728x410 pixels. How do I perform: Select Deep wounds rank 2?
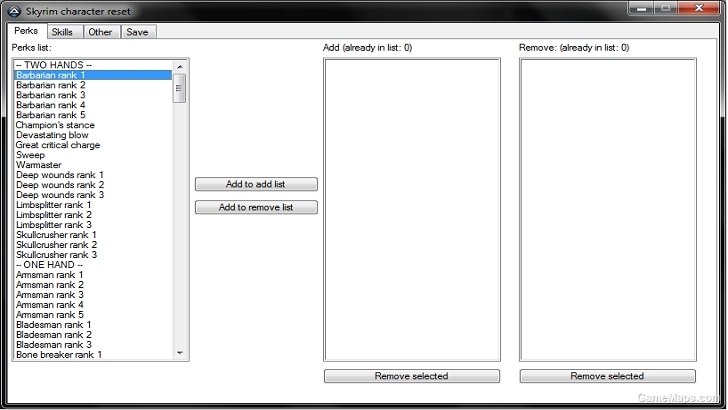(x=60, y=185)
